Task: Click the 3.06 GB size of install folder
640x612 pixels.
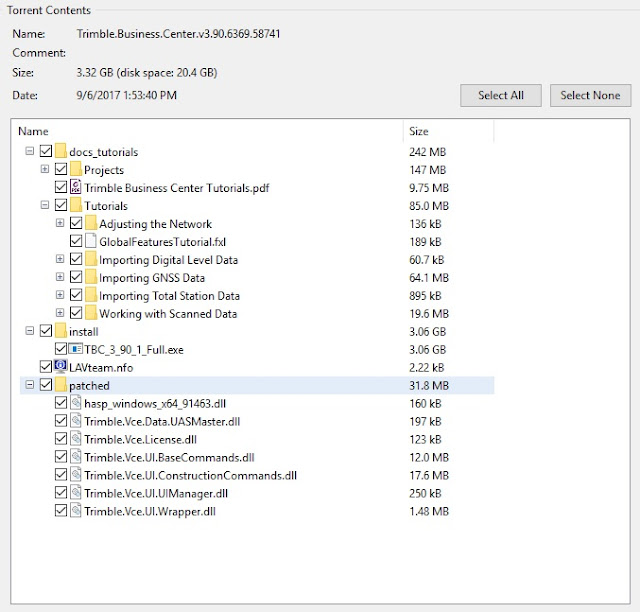Action: (x=427, y=332)
